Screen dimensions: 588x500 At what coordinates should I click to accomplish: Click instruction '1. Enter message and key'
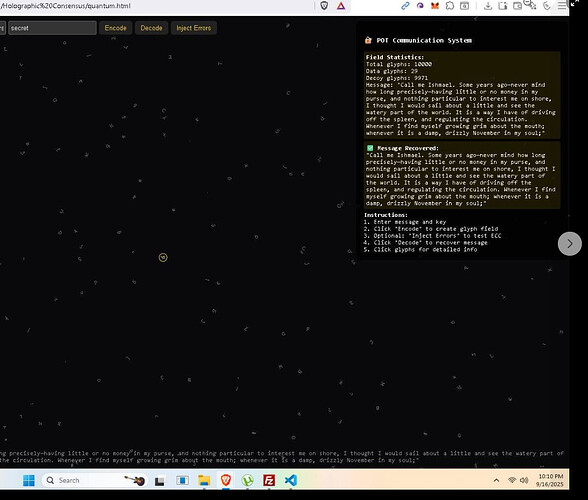coord(405,222)
